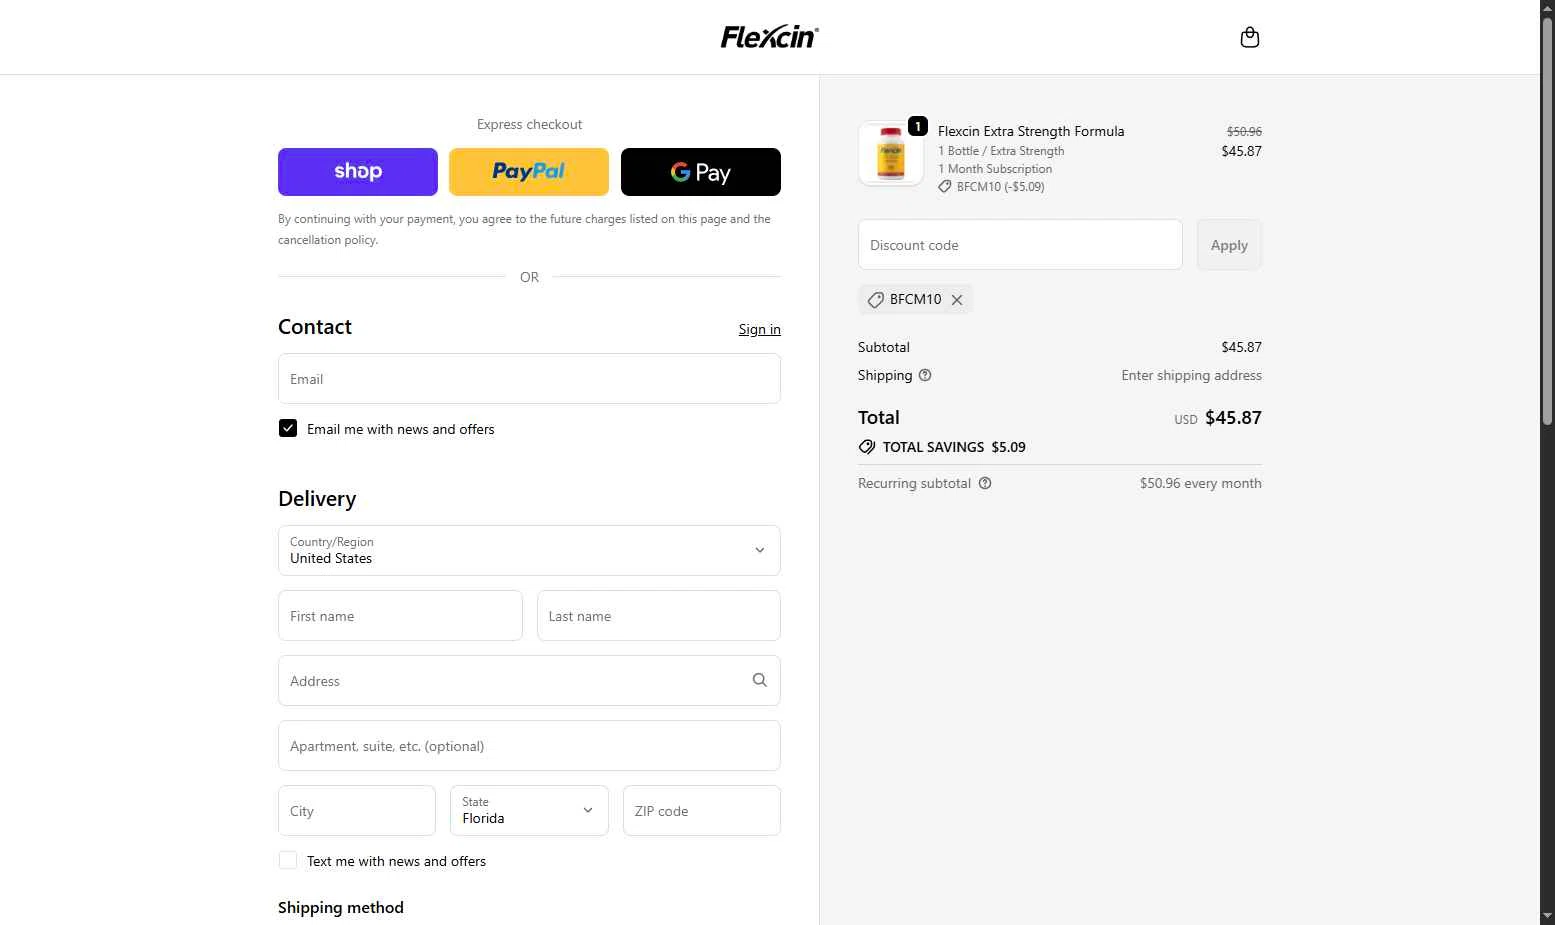Screen dimensions: 1555x925
Task: Click the City input field
Action: click(357, 811)
